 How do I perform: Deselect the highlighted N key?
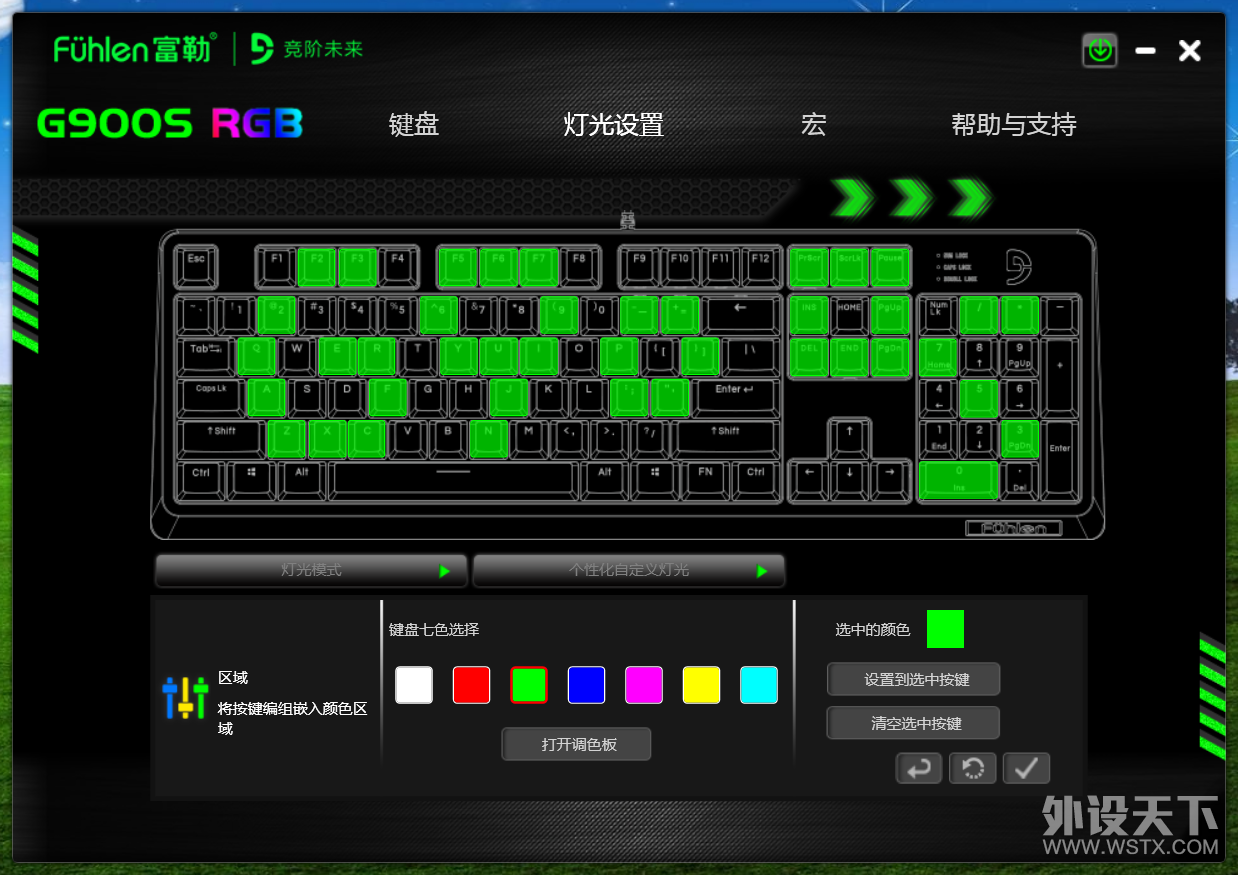(x=488, y=437)
